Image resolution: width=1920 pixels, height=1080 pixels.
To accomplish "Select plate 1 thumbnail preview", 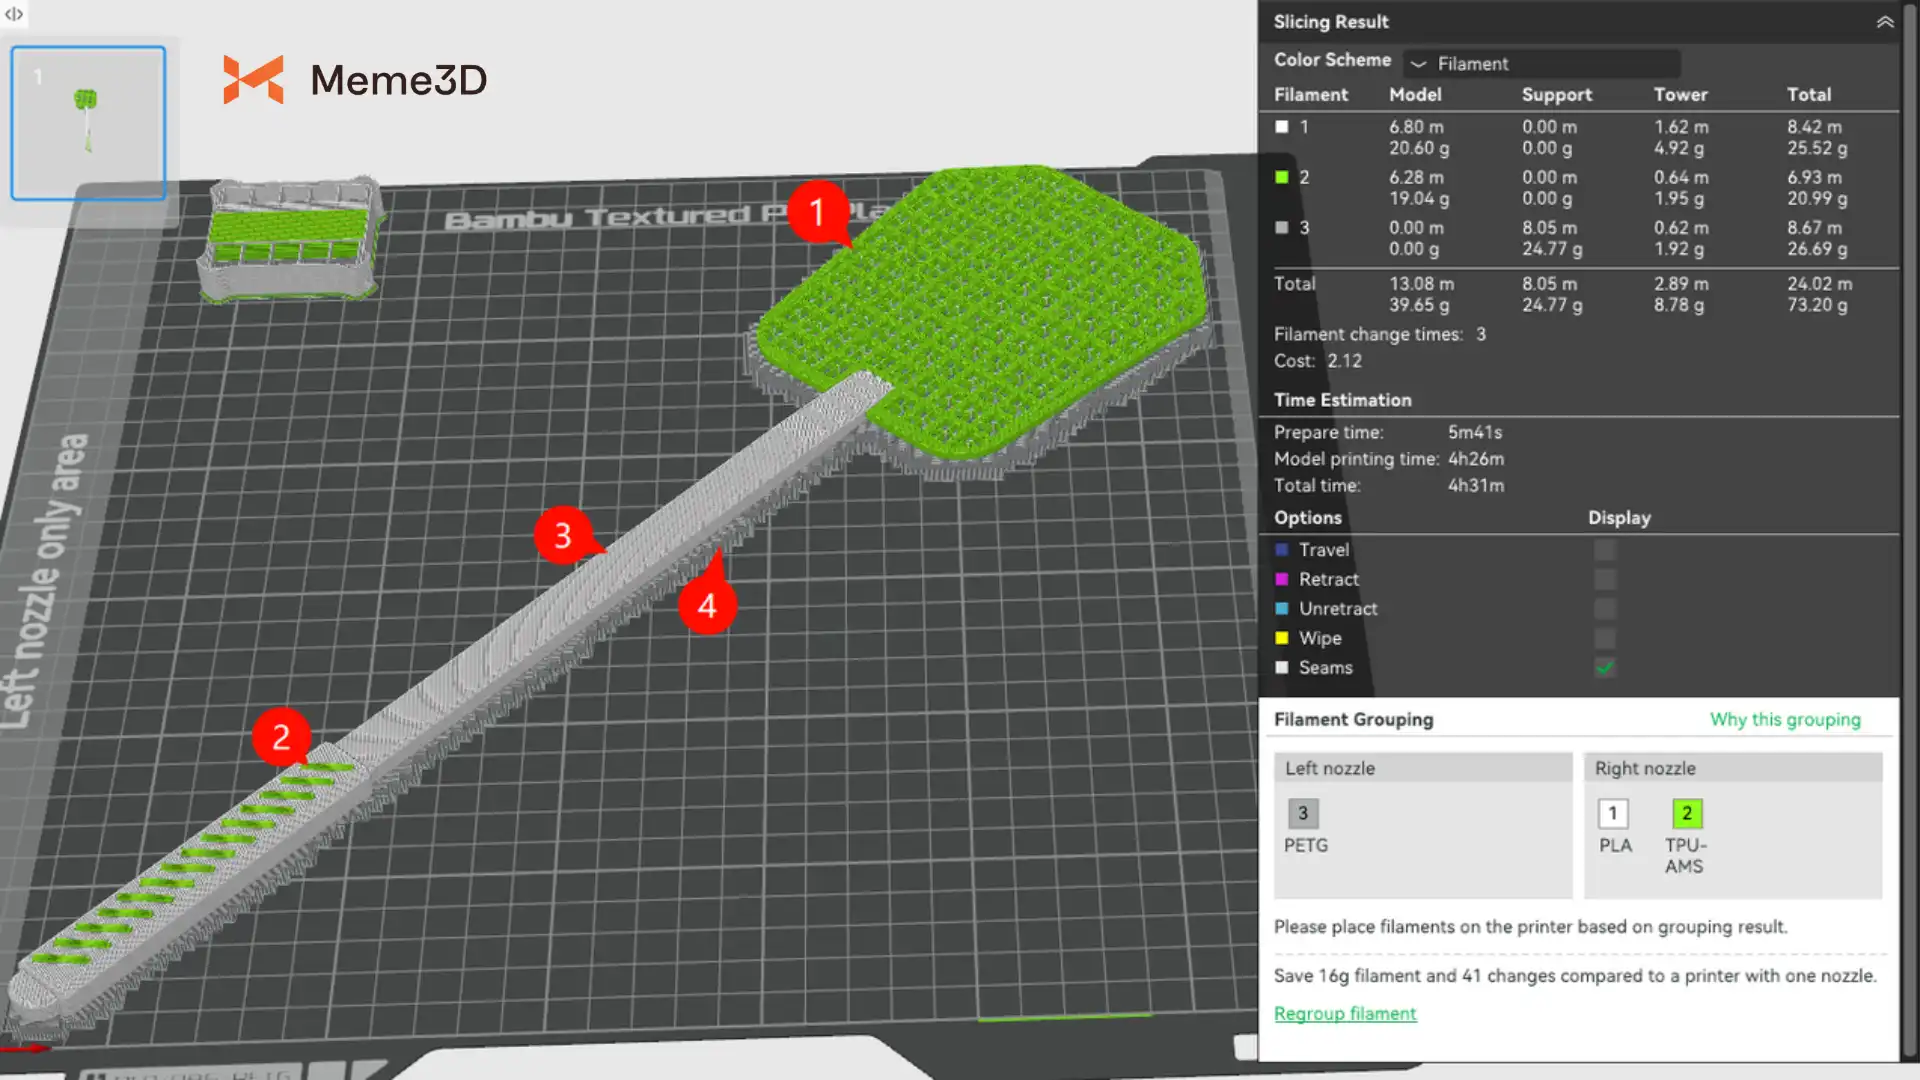I will tap(88, 123).
